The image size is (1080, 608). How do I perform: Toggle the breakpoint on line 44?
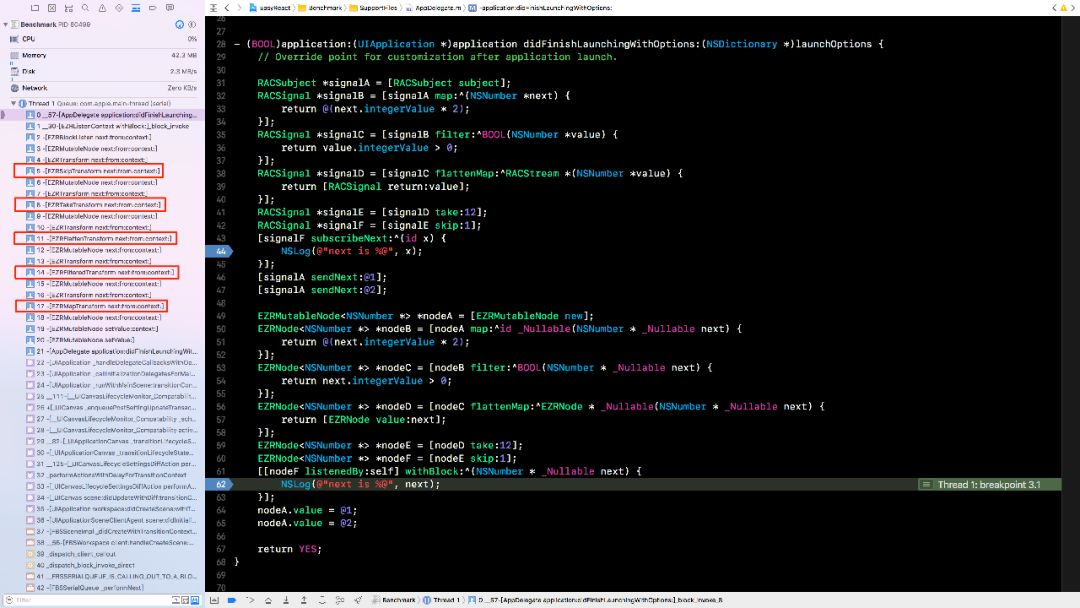click(x=220, y=251)
